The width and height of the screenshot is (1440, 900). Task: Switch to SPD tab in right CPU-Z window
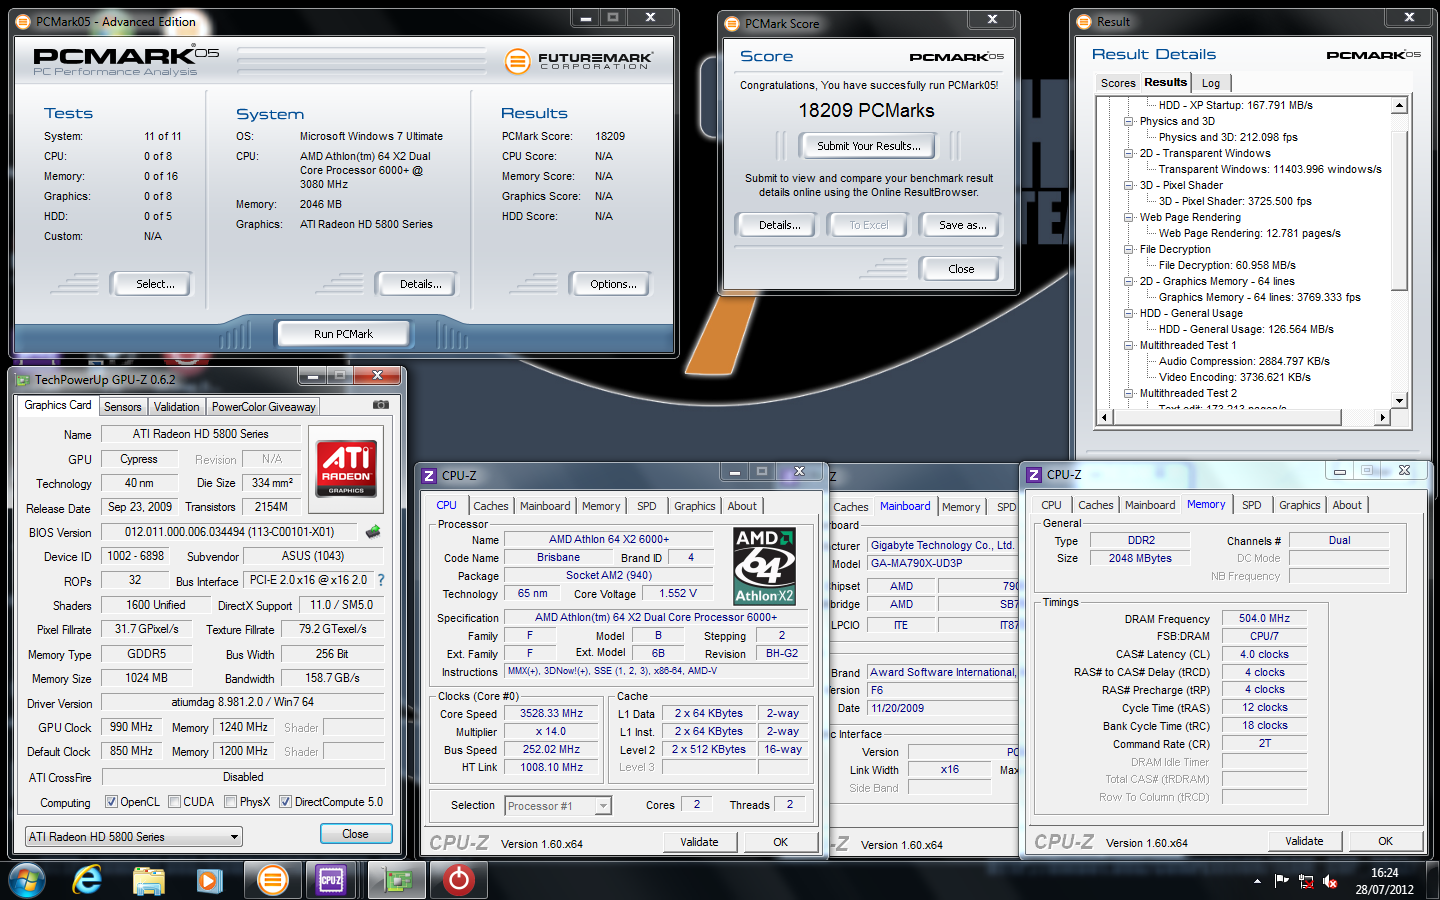click(x=1252, y=505)
